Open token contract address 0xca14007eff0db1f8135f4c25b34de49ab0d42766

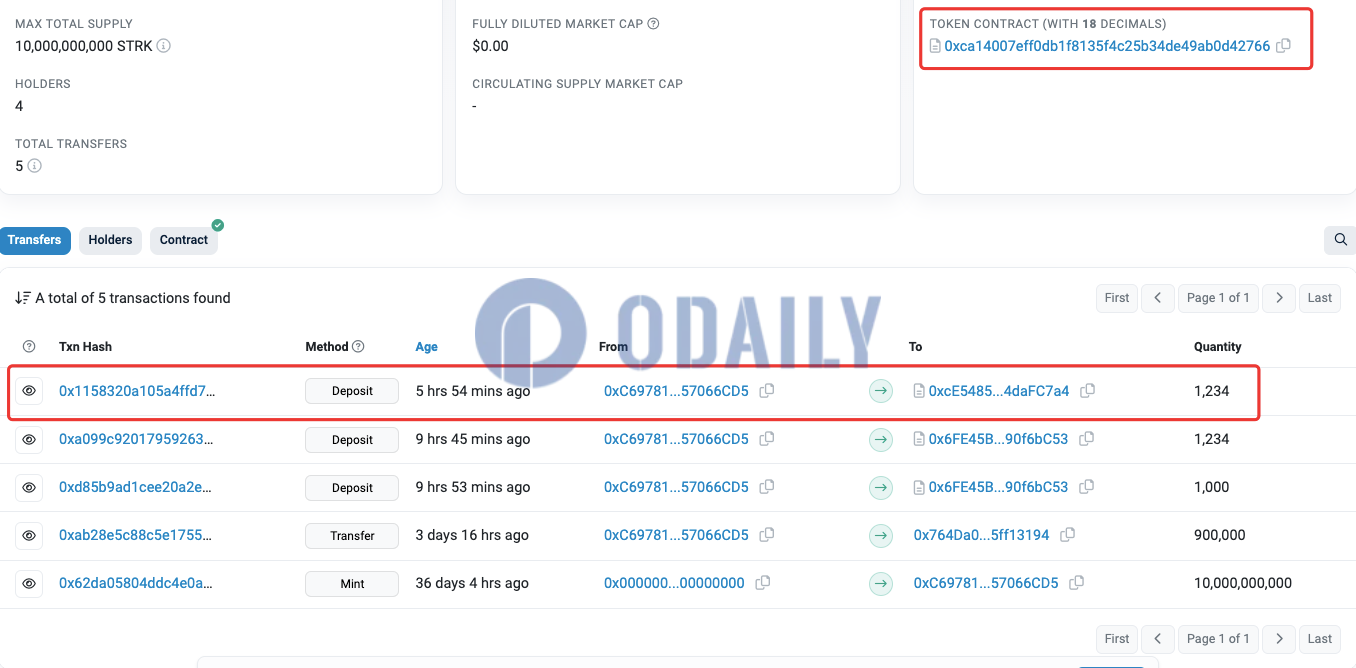coord(1107,46)
